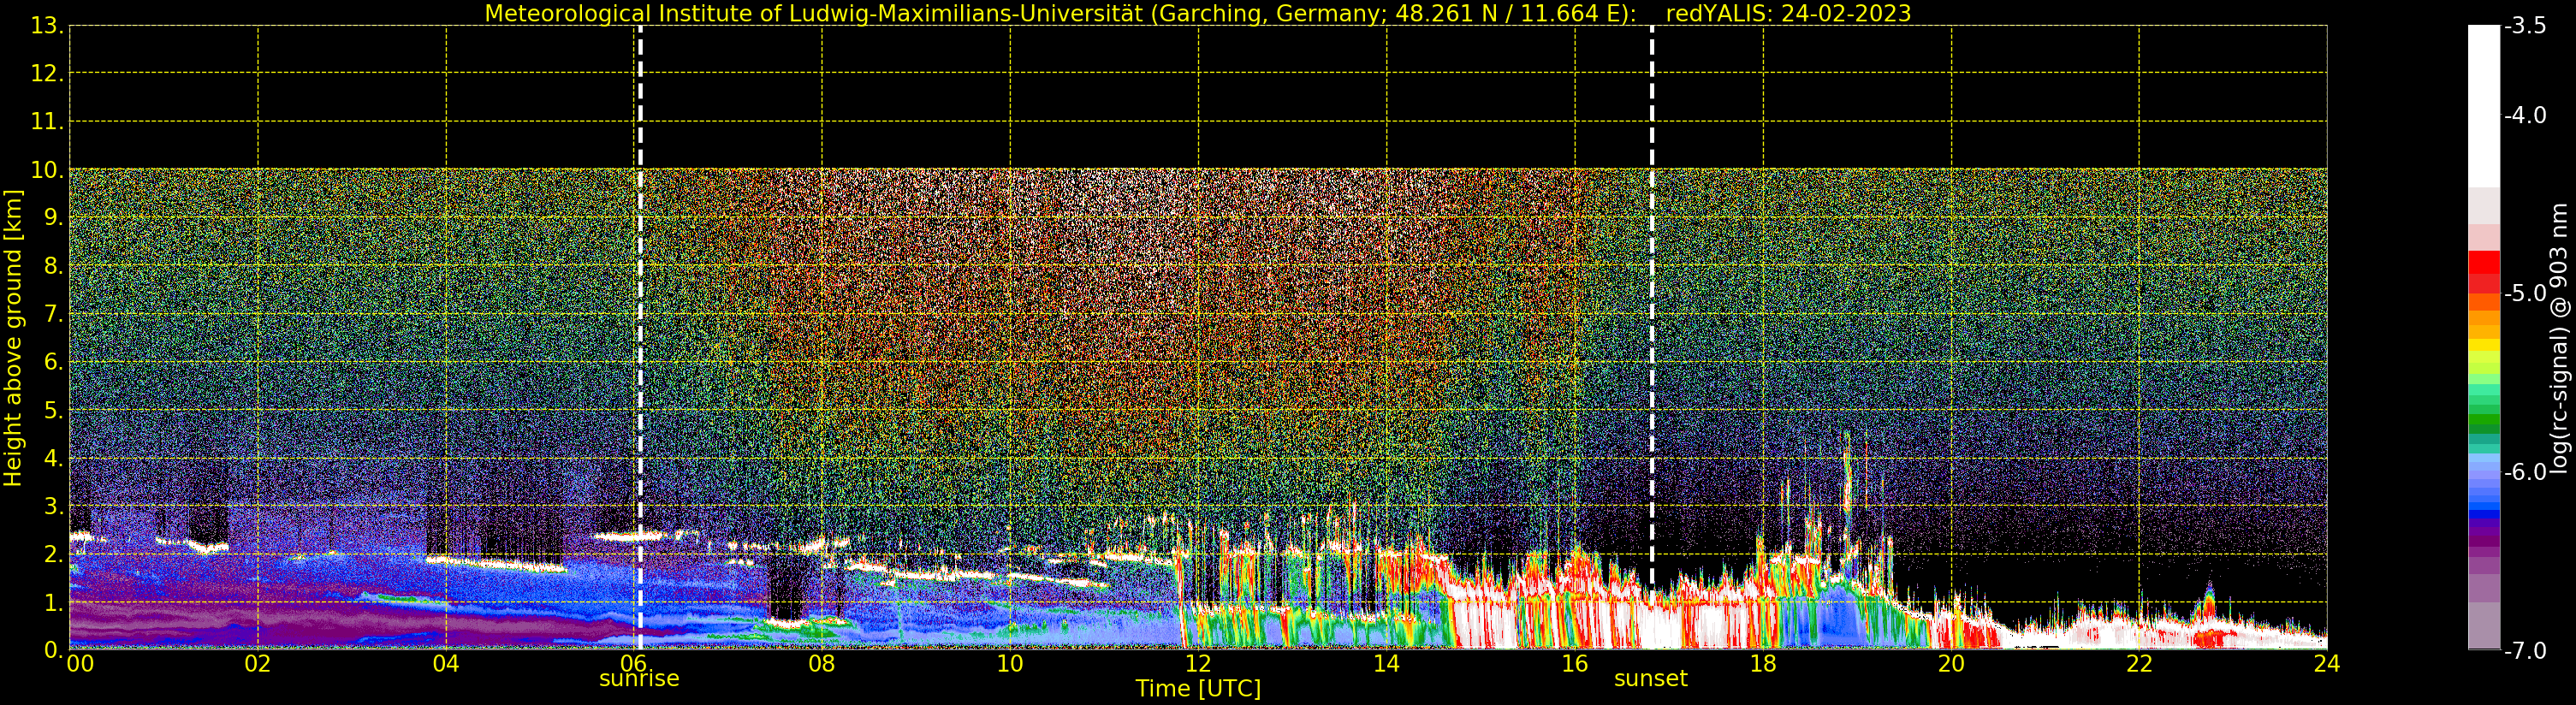Screen dimensions: 2576x705
Task: Click the 'Height above ground [km]' axis title
Action: [13, 338]
